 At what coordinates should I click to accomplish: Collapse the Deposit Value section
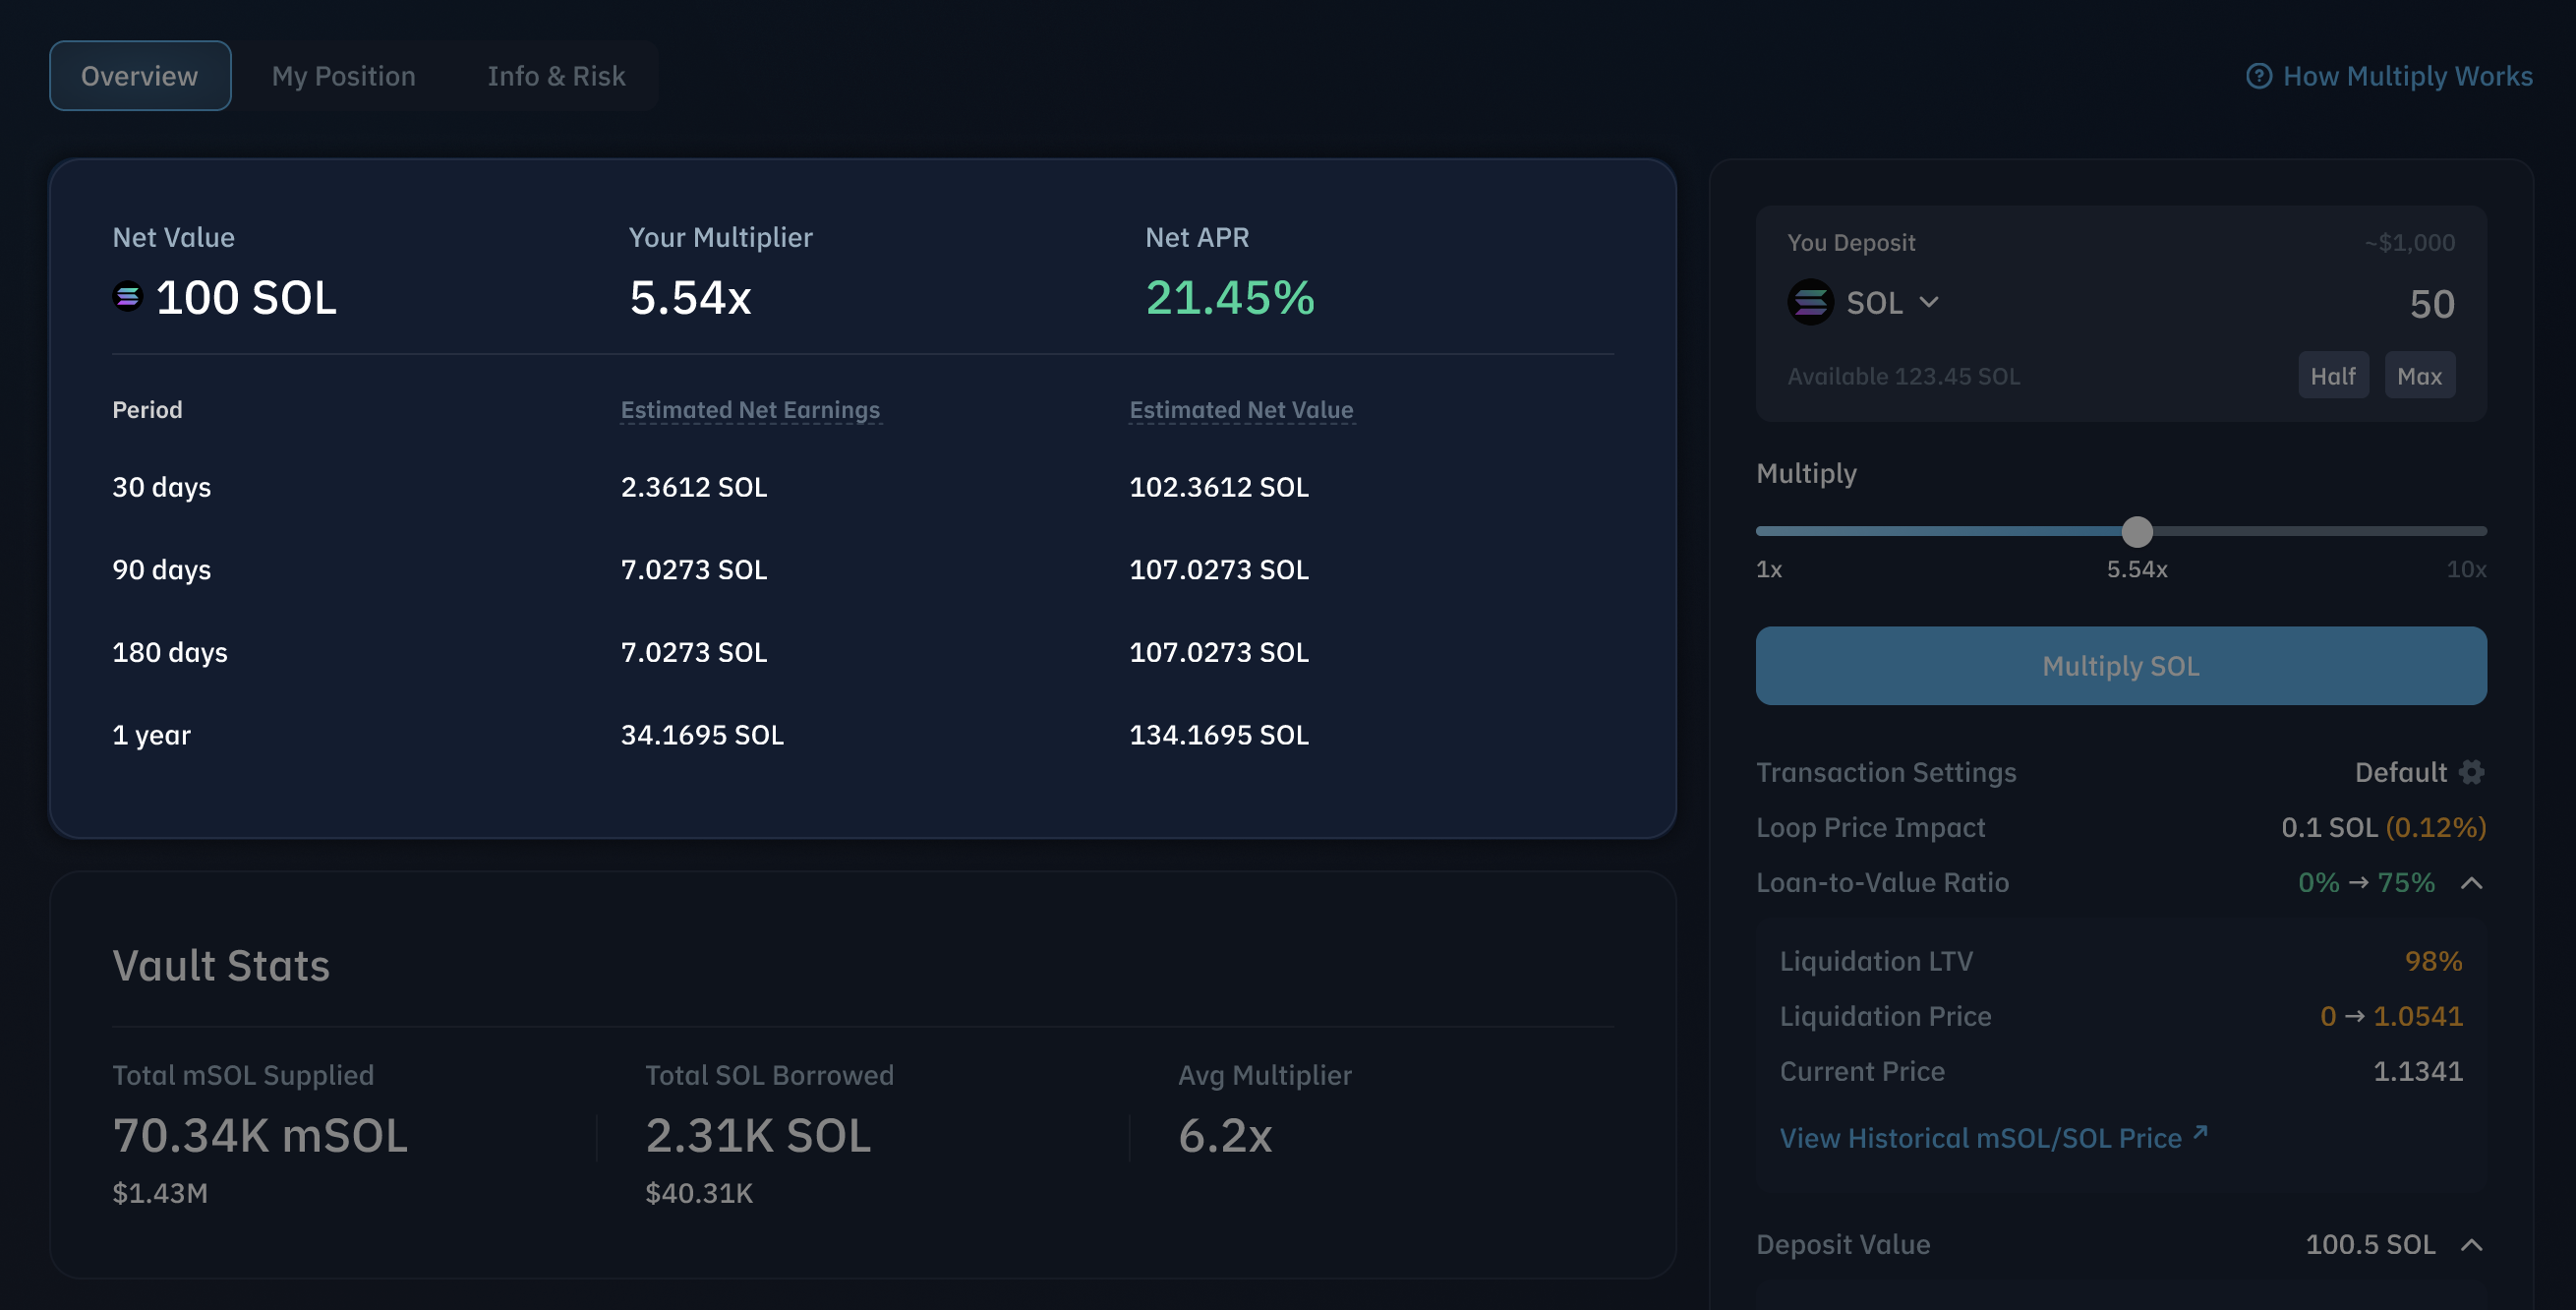coord(2471,1245)
